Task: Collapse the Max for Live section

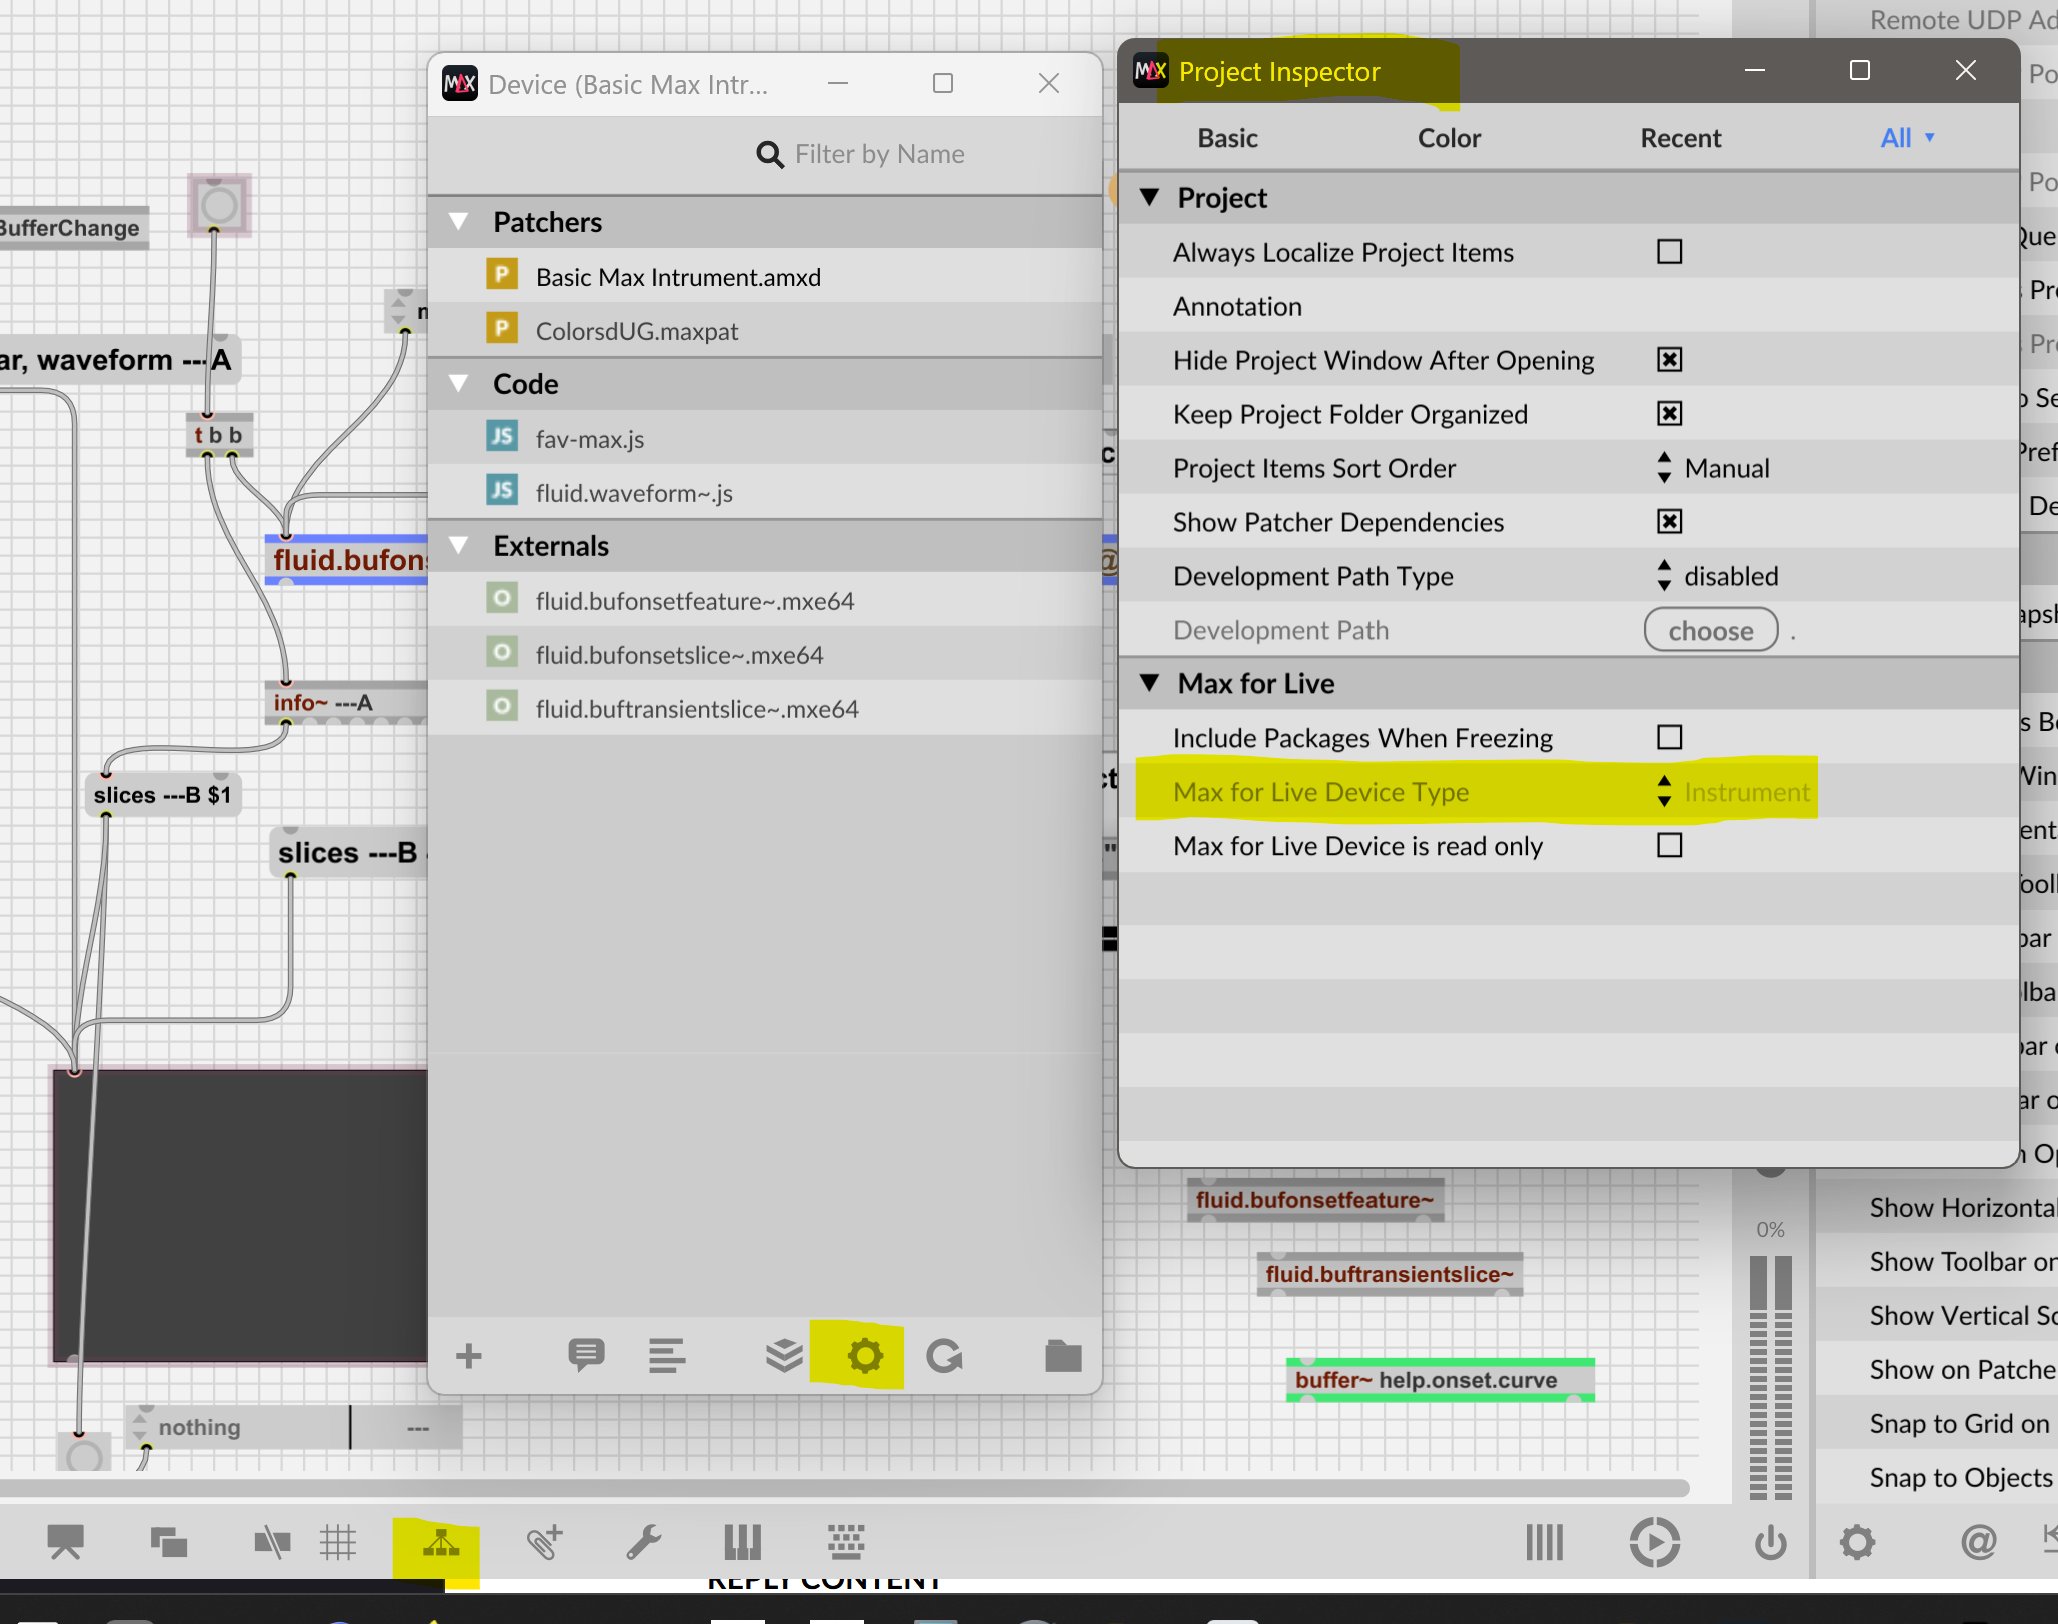Action: coord(1150,683)
